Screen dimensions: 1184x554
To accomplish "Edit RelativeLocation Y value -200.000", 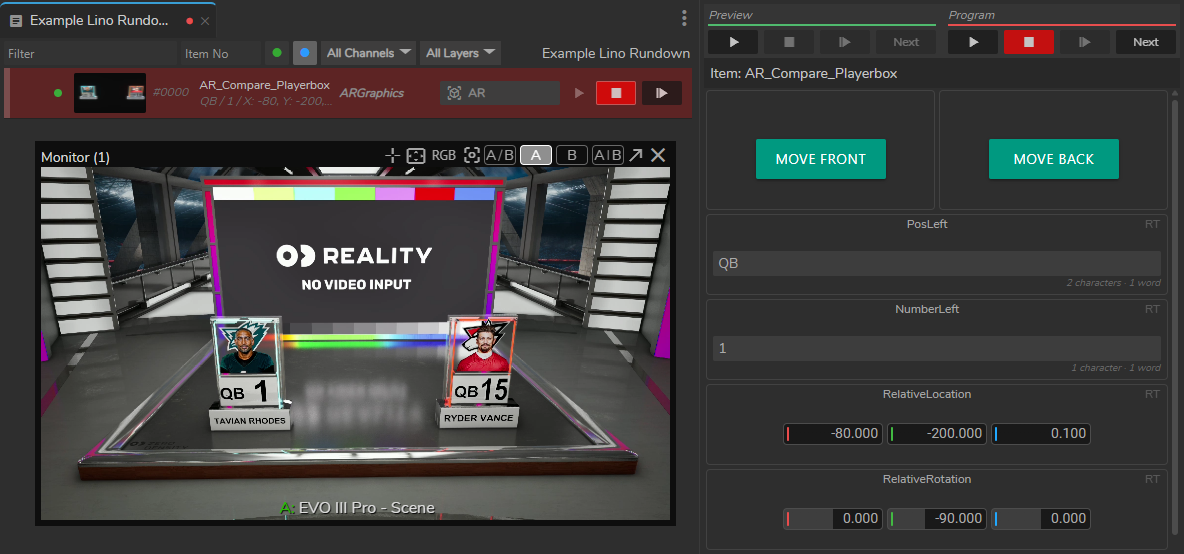I will 936,433.
